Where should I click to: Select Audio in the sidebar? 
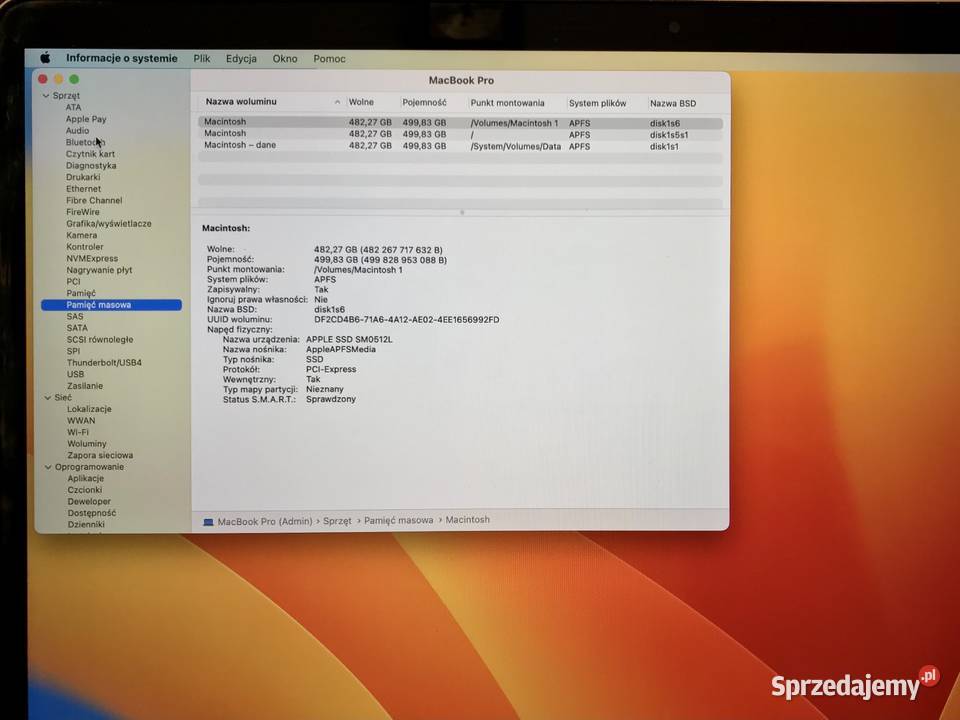click(x=77, y=130)
